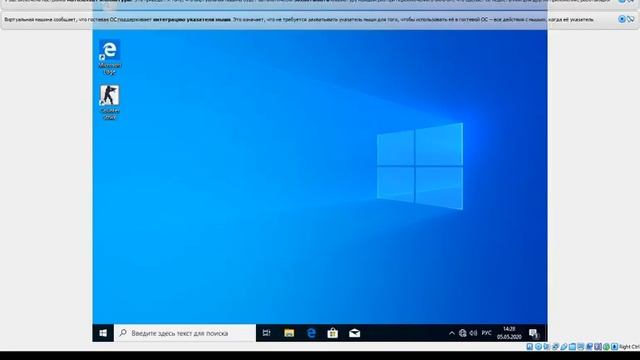This screenshot has height=360, width=640.
Task: Open the clock showing 05.05.2020
Action: tap(509, 333)
